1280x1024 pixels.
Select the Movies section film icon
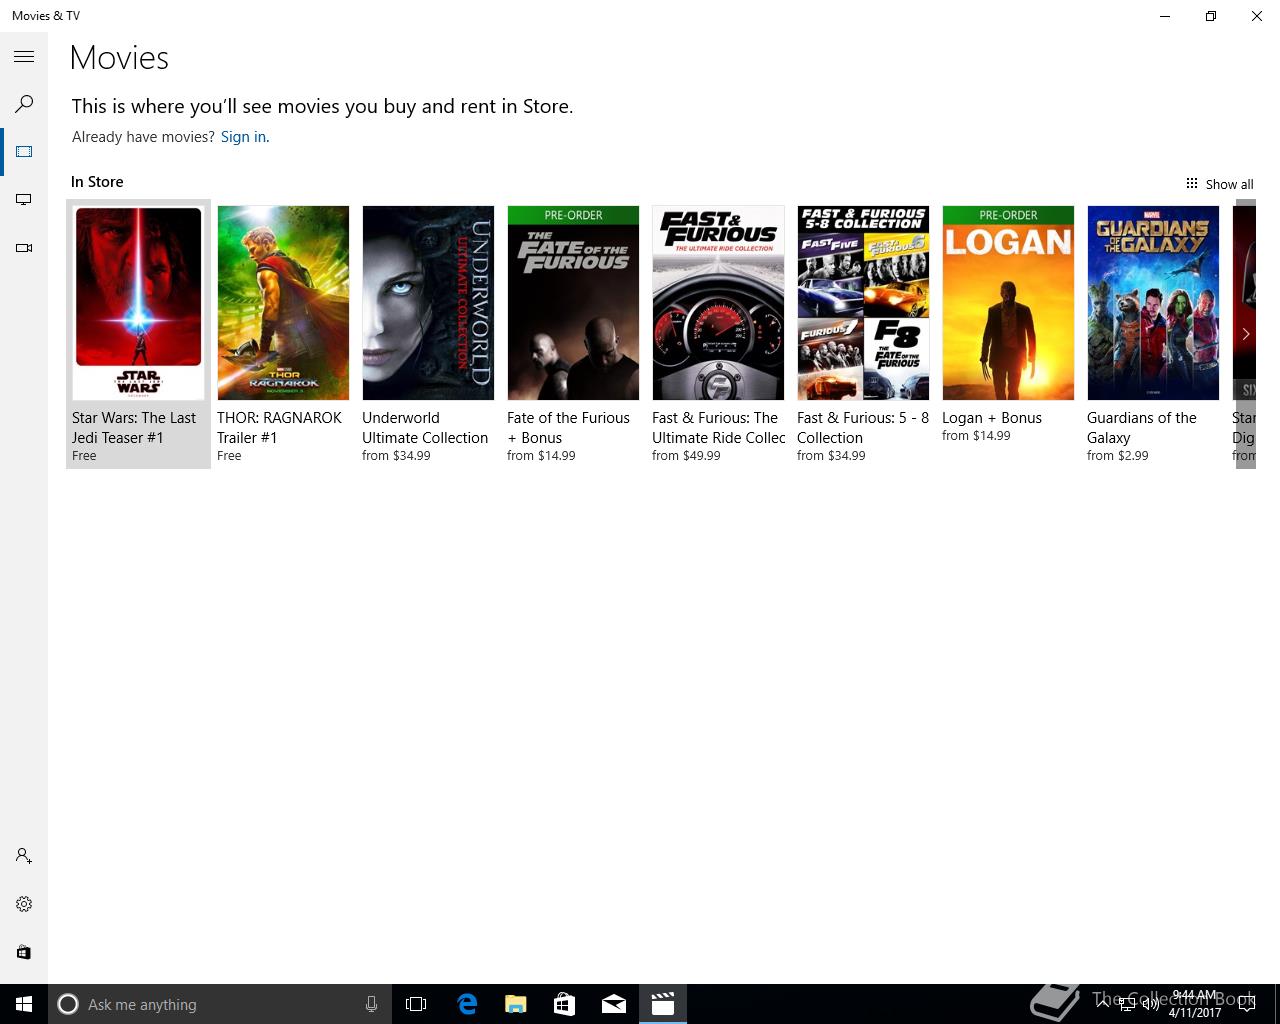[24, 152]
